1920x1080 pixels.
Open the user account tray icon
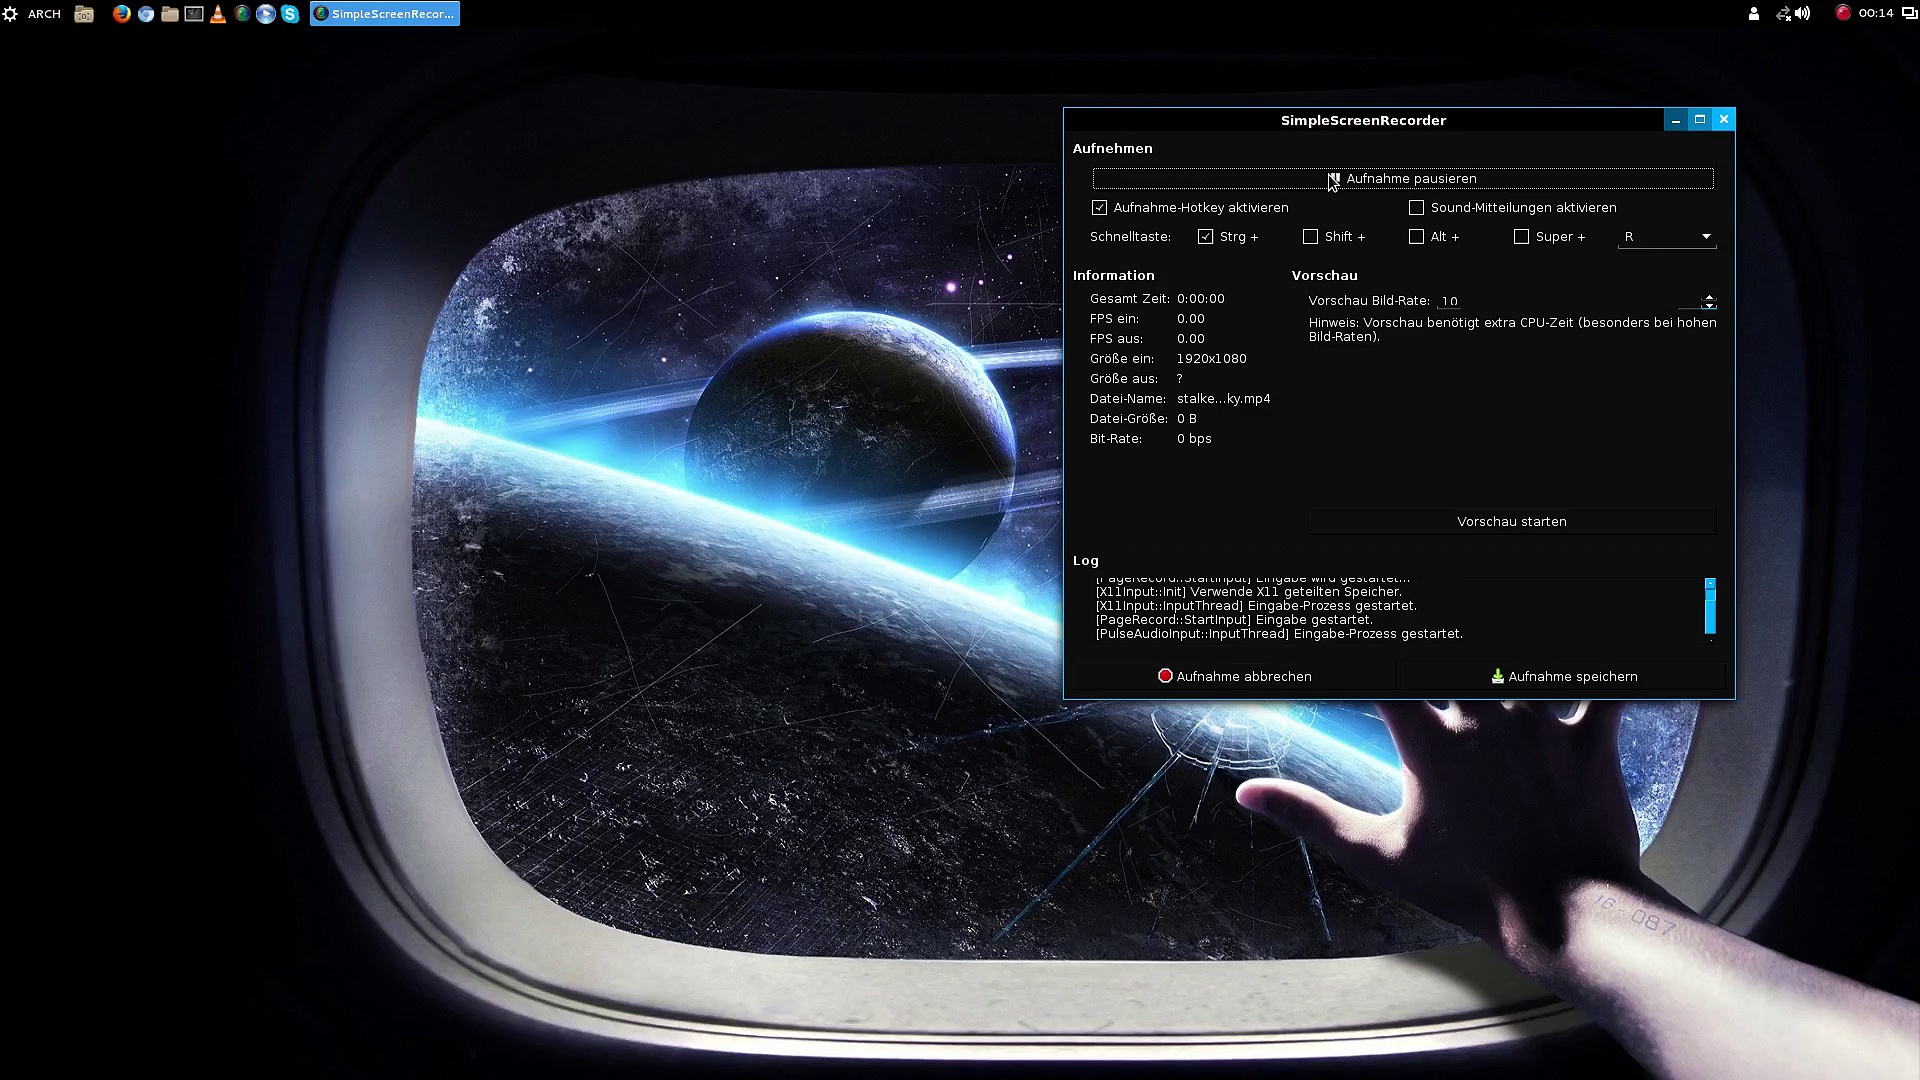[1753, 13]
